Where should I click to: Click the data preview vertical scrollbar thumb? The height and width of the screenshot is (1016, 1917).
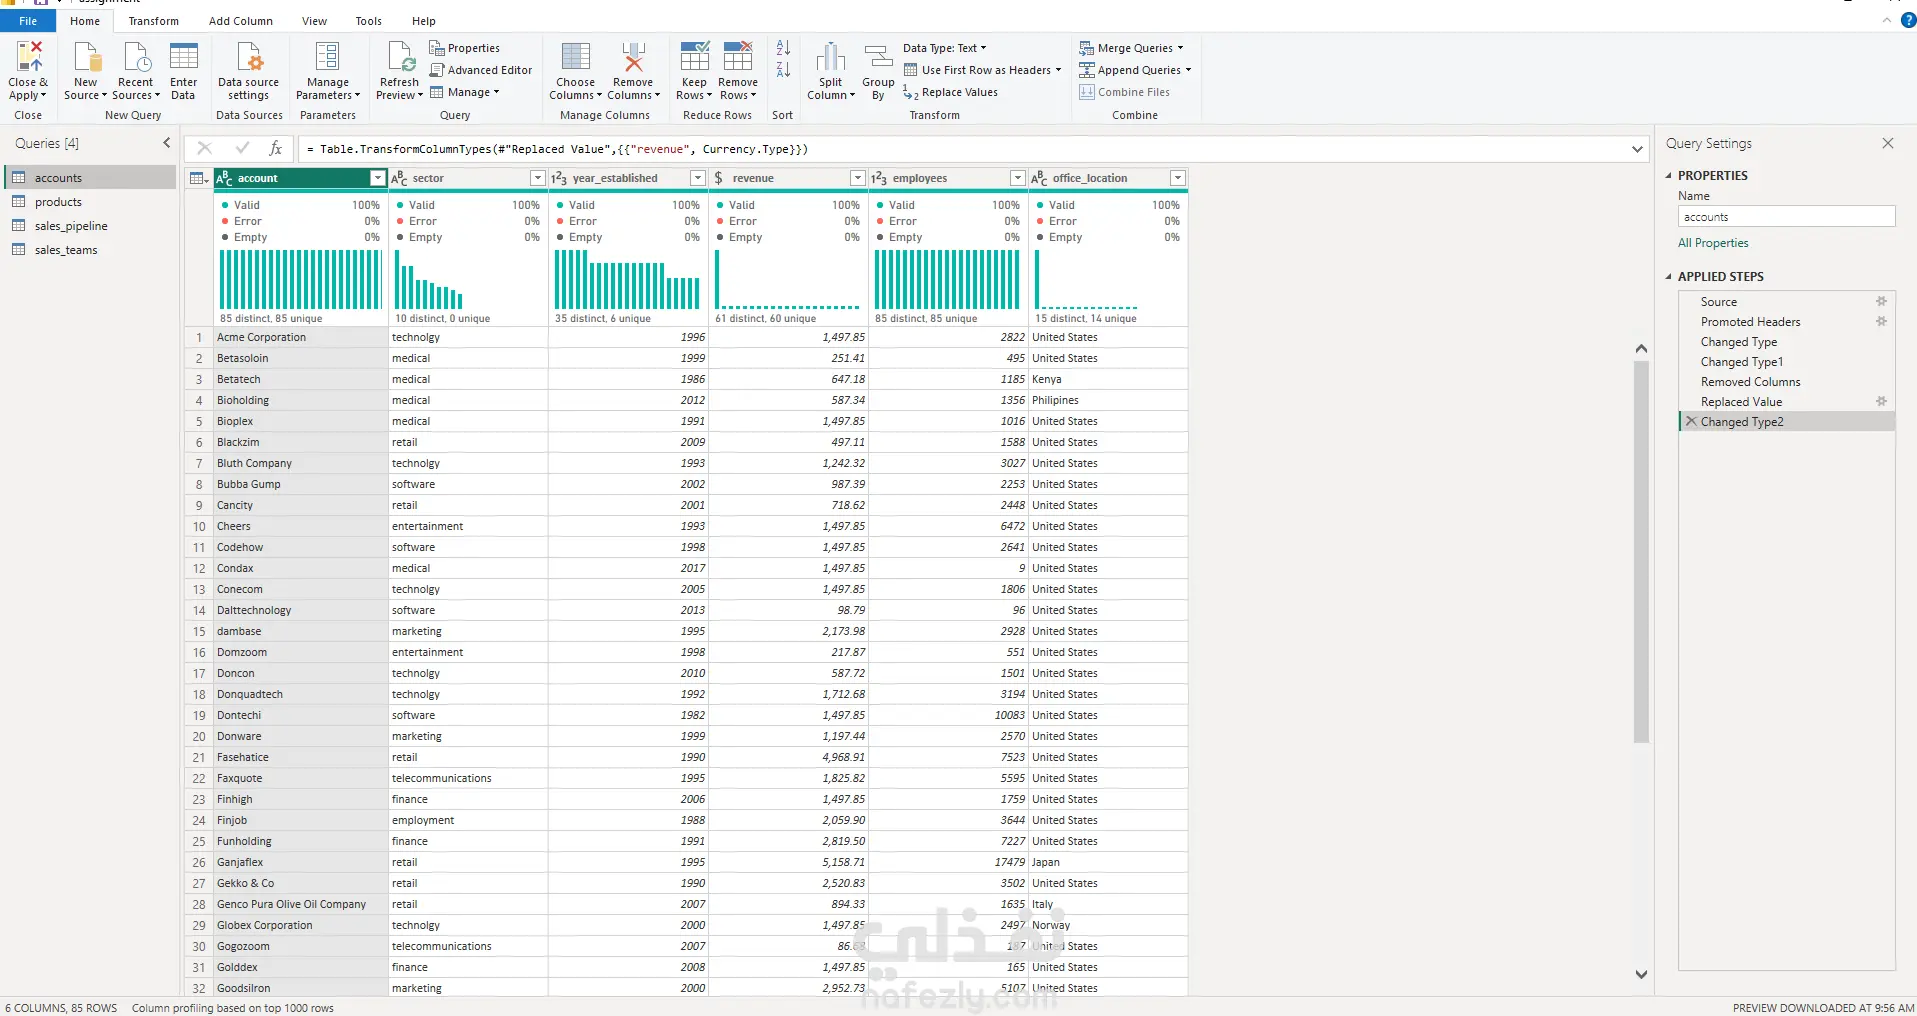click(1641, 552)
